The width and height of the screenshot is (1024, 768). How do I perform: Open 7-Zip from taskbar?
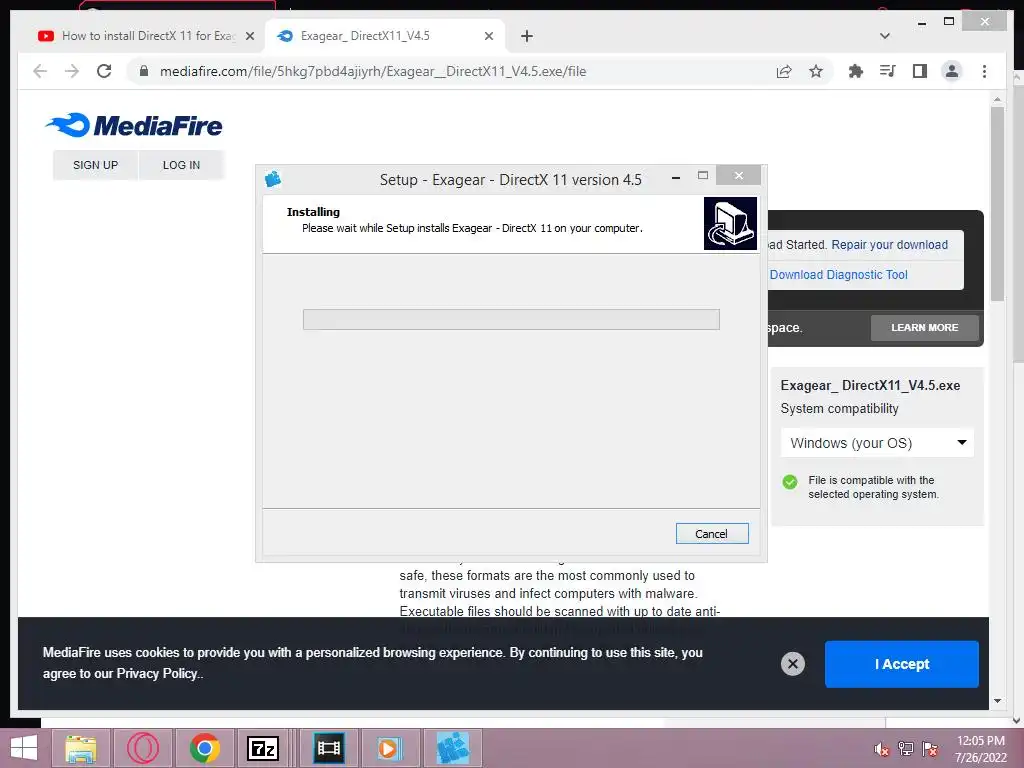(x=263, y=748)
